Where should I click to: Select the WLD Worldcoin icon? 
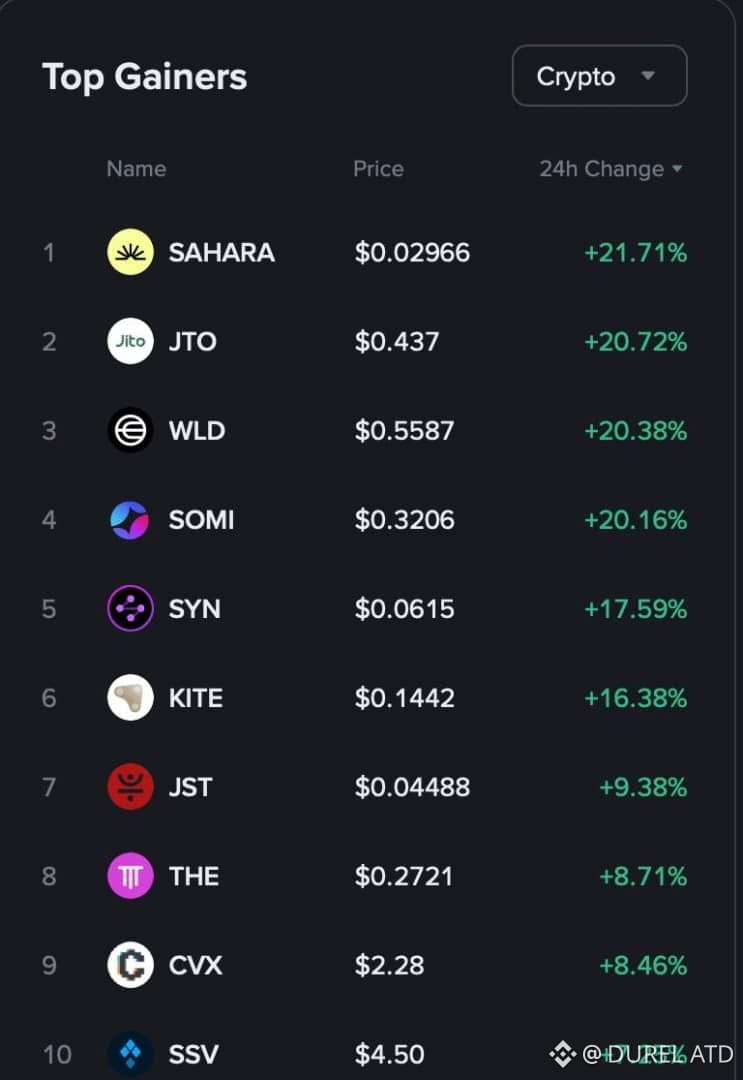coord(130,430)
